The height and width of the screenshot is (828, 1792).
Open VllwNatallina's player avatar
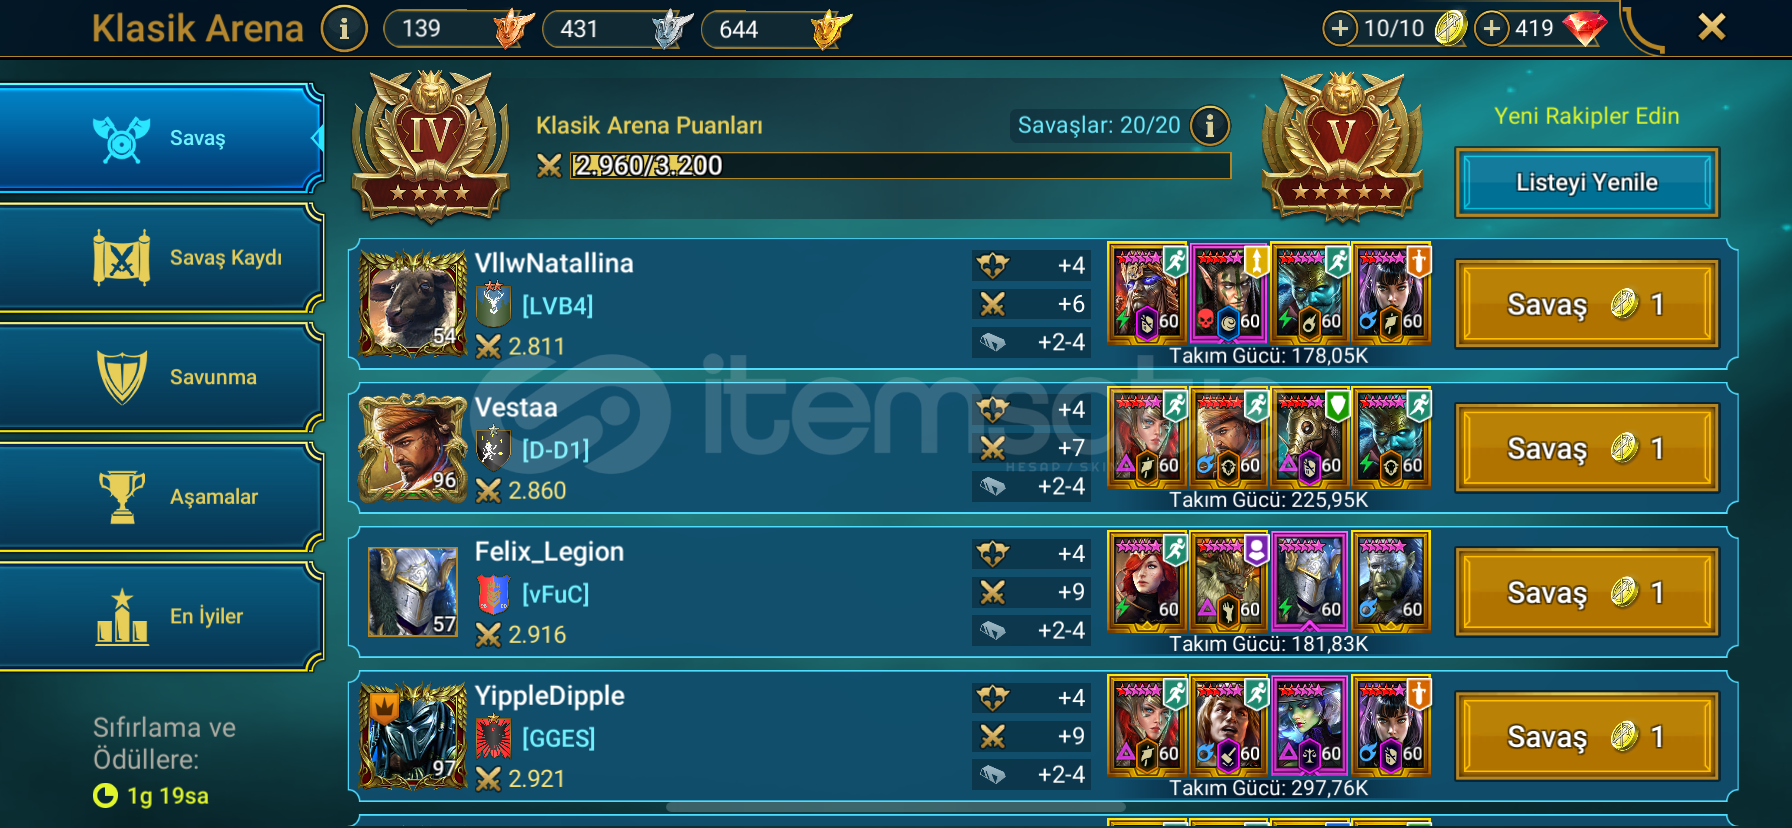click(413, 304)
